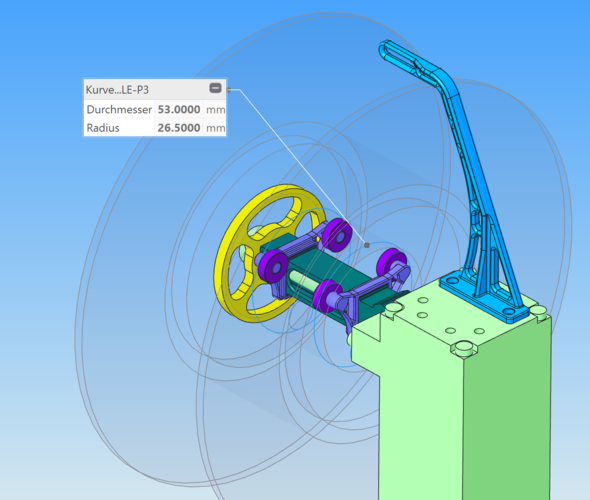Click the Durchmesser label

tap(119, 109)
